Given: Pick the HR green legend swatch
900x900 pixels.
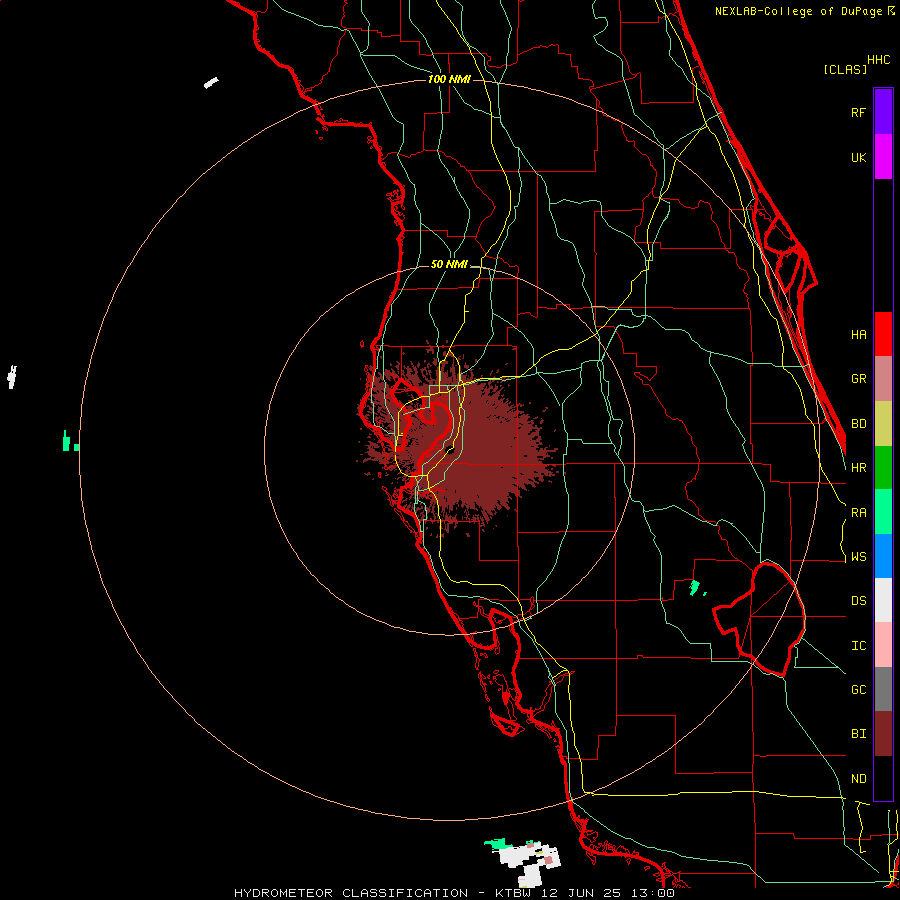Looking at the screenshot, I should point(883,468).
